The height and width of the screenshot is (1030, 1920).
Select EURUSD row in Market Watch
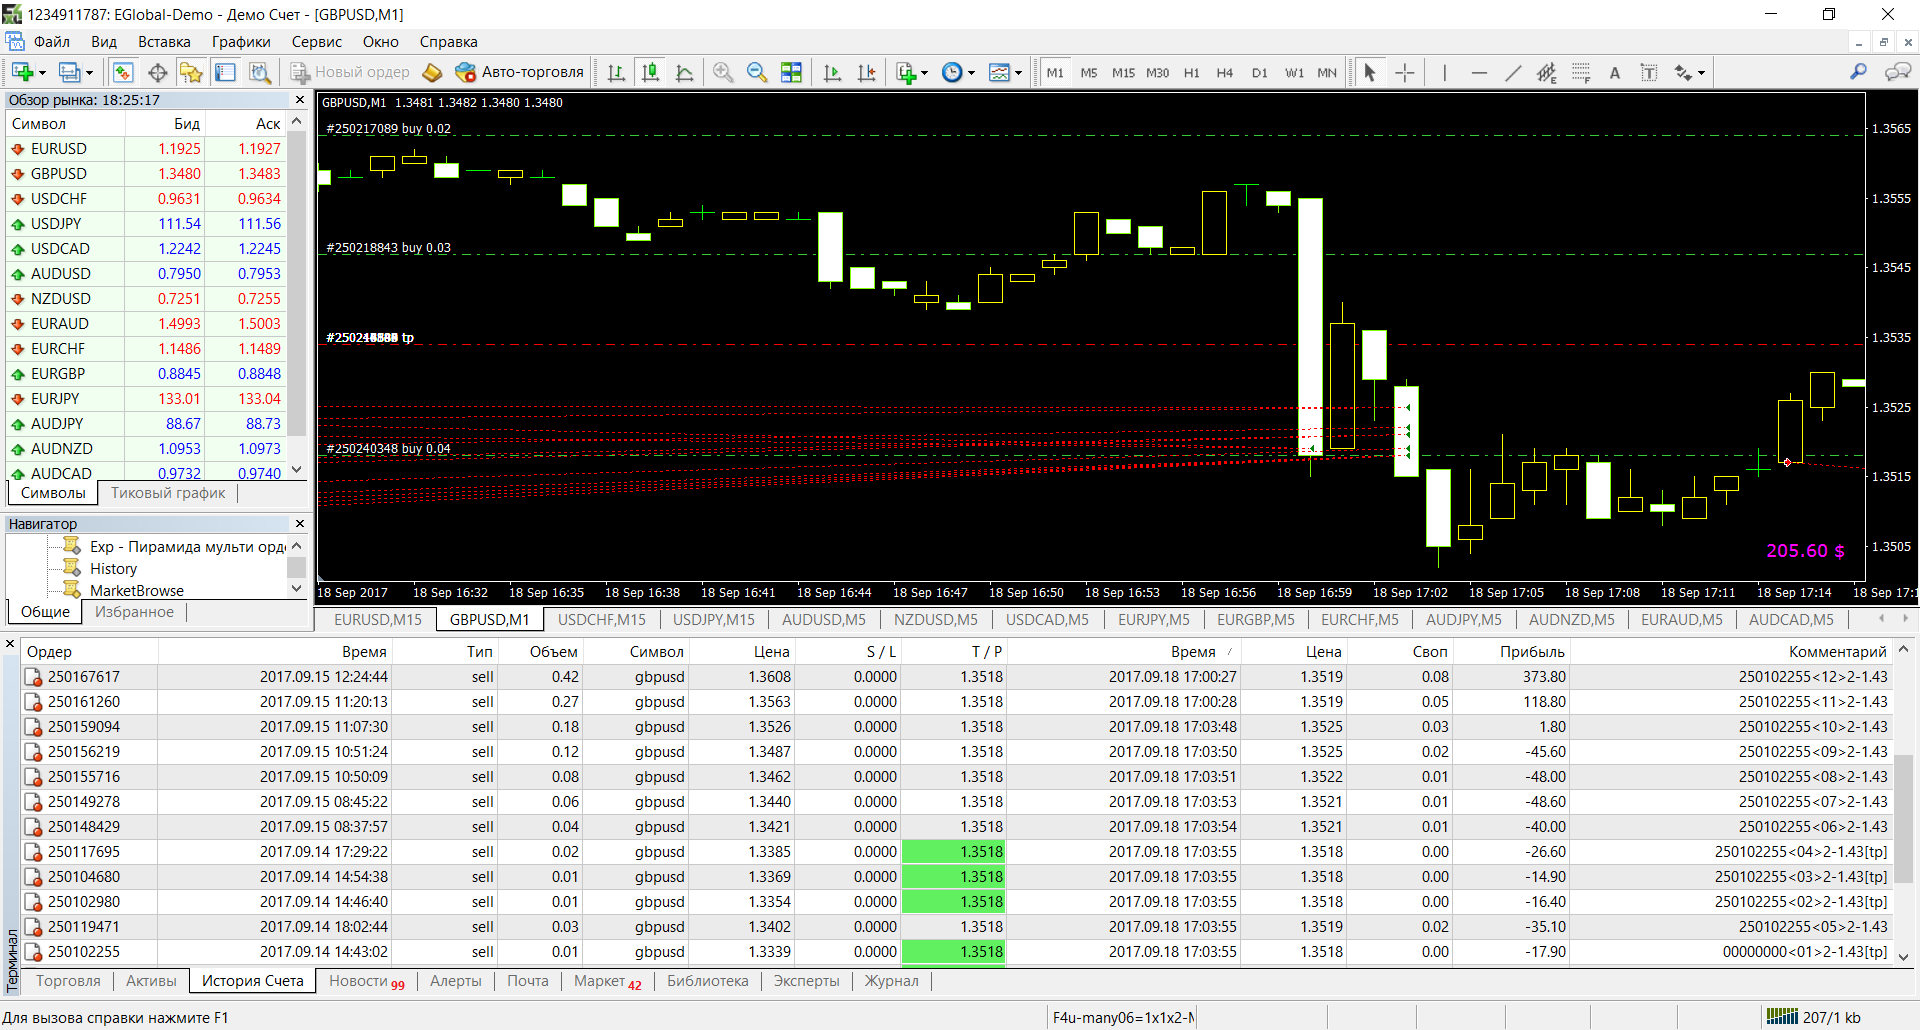coord(145,149)
